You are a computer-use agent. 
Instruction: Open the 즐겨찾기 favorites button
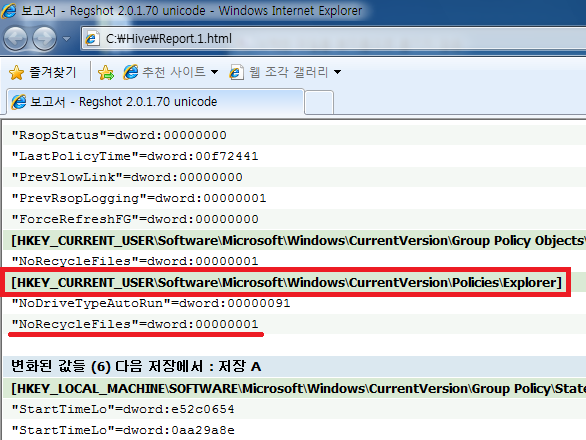coord(43,72)
